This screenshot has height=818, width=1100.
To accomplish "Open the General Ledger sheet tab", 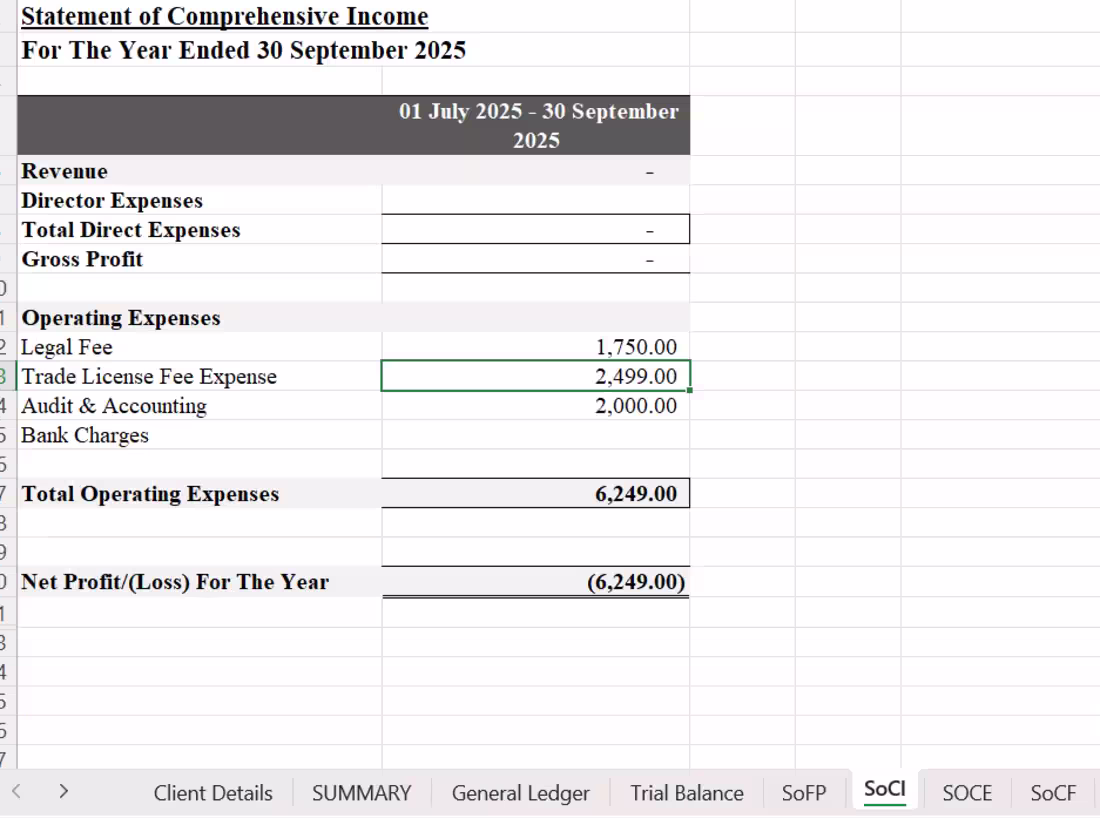I will click(x=521, y=793).
